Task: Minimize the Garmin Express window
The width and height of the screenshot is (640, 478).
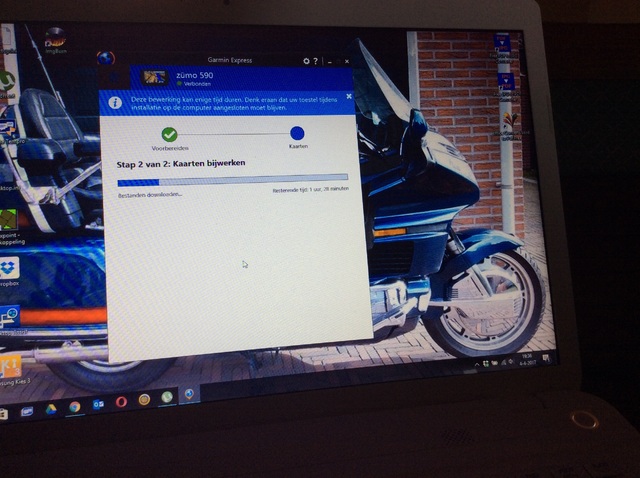Action: coord(329,62)
